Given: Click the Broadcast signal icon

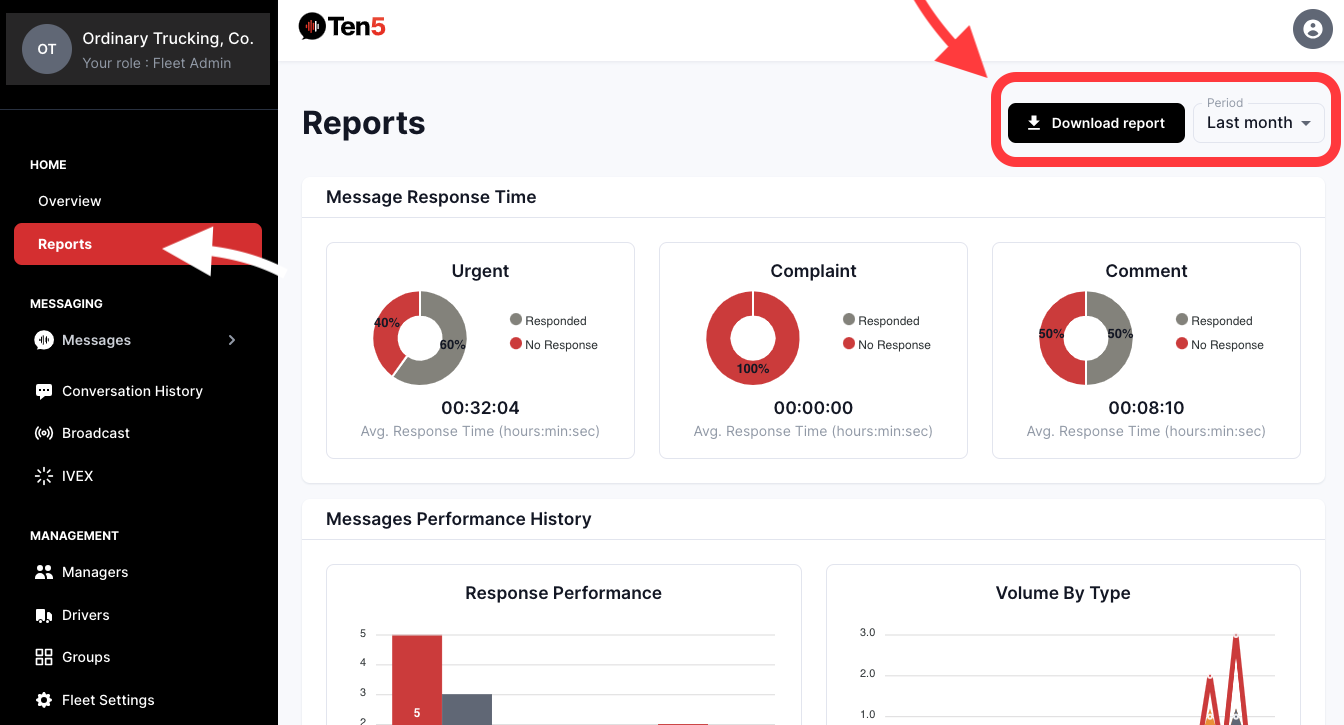Looking at the screenshot, I should (44, 433).
